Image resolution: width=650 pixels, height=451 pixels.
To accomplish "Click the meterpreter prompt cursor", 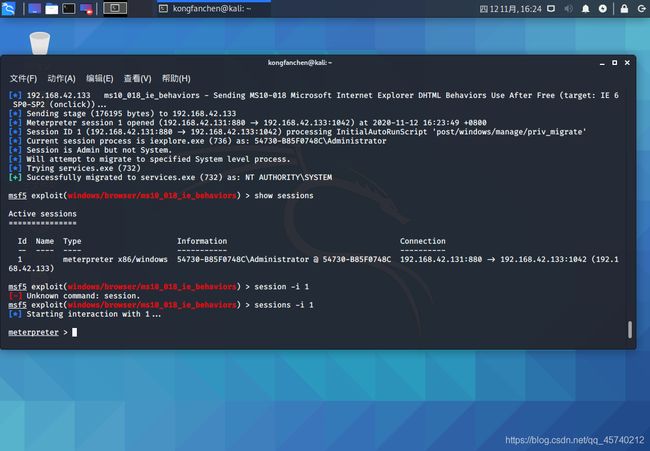I will click(75, 332).
